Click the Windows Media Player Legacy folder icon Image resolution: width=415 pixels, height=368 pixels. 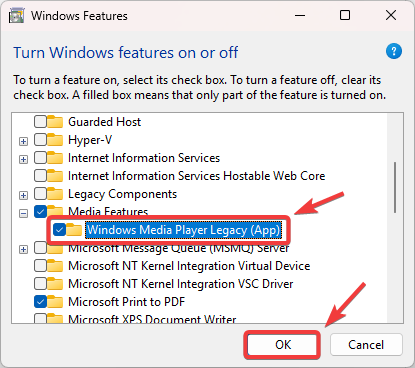[74, 230]
